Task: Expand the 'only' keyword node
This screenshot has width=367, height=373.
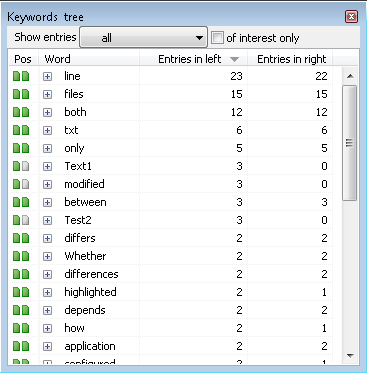Action: click(48, 148)
